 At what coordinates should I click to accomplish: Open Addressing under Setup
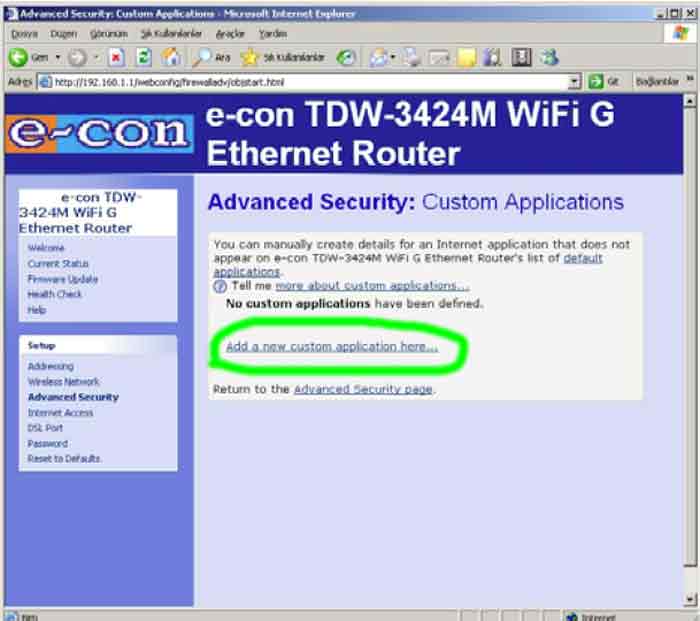click(x=50, y=366)
